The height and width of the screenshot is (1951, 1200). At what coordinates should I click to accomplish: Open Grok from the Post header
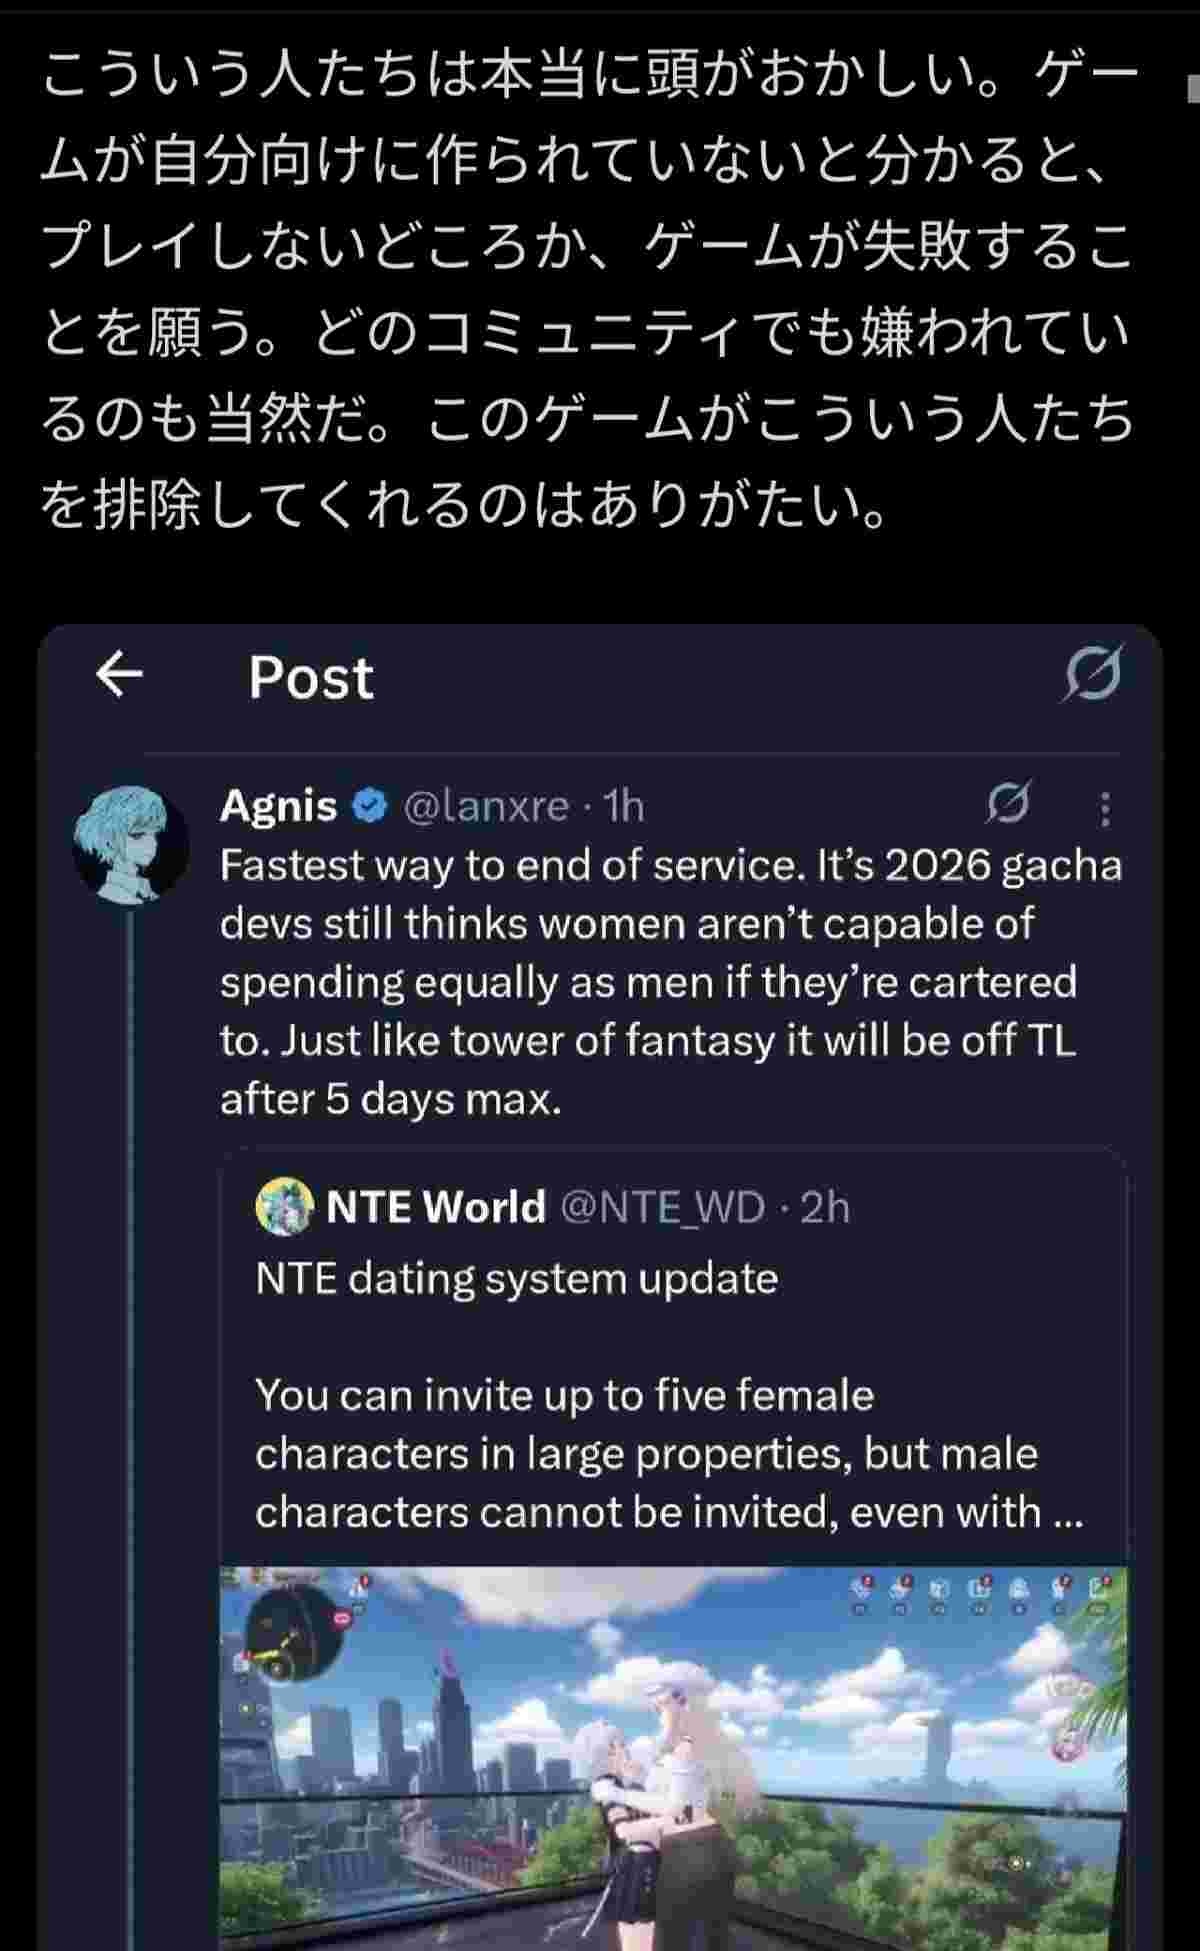pos(1091,674)
